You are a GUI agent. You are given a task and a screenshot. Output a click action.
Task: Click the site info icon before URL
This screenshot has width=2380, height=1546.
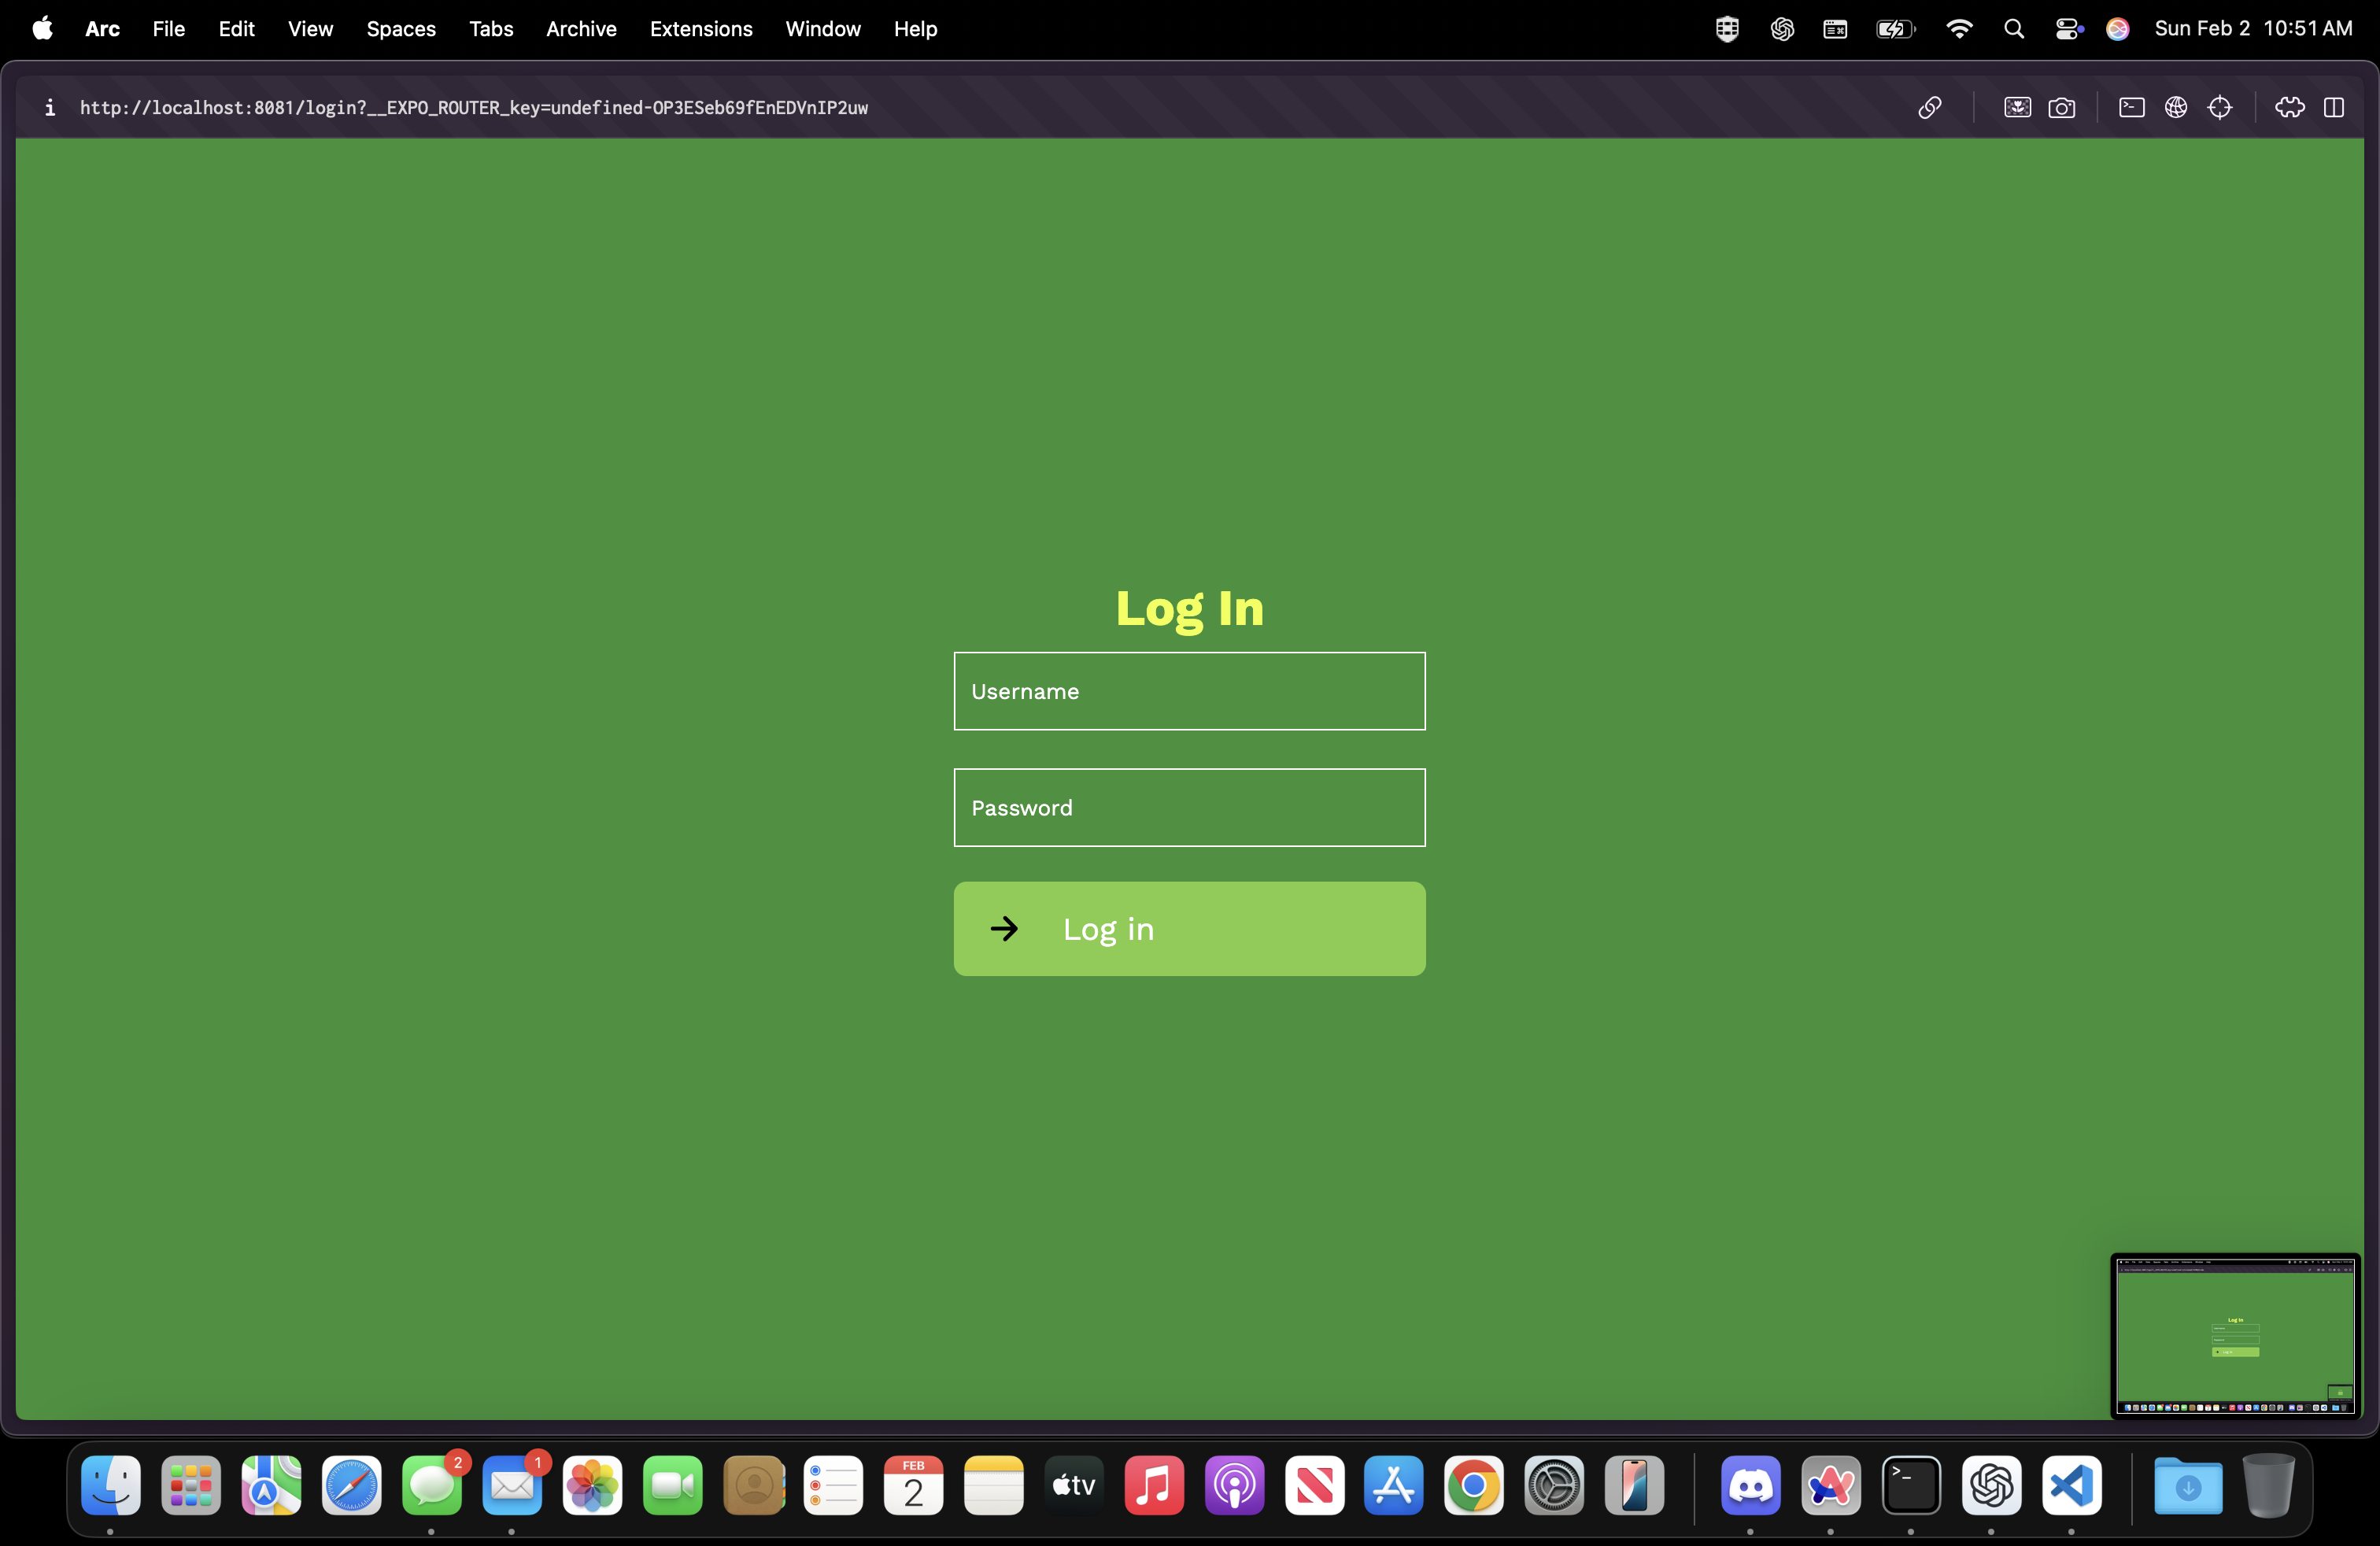coord(49,107)
